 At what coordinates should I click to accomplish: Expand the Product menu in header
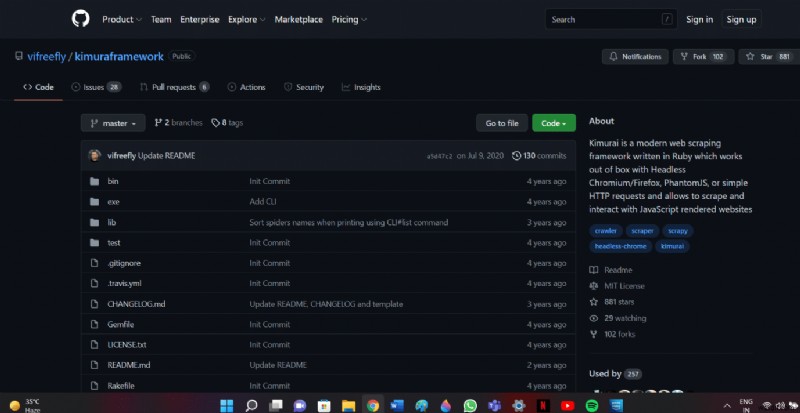121,19
